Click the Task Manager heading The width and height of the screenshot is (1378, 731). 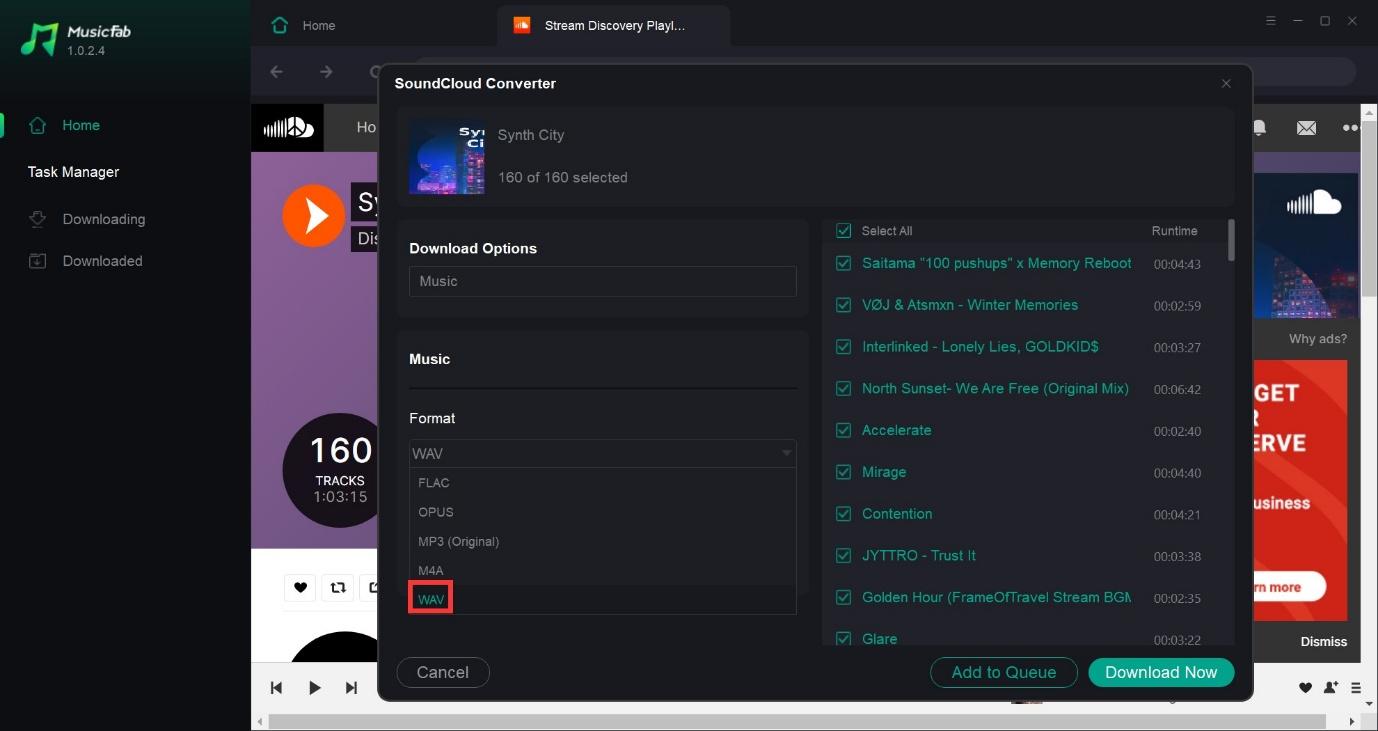pos(73,172)
